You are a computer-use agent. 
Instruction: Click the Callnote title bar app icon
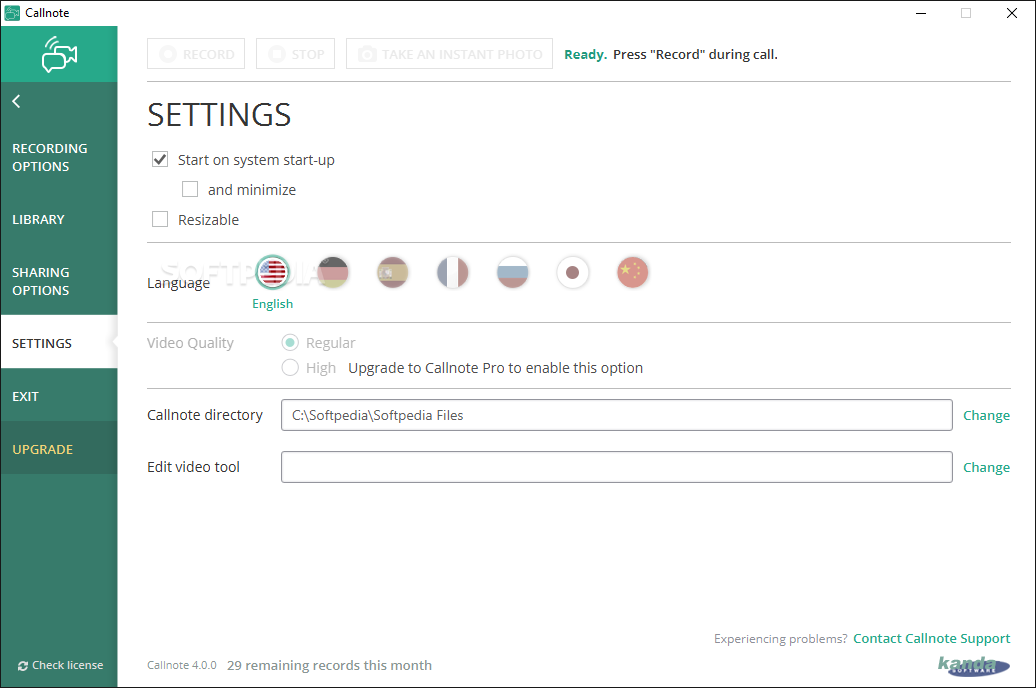12,13
